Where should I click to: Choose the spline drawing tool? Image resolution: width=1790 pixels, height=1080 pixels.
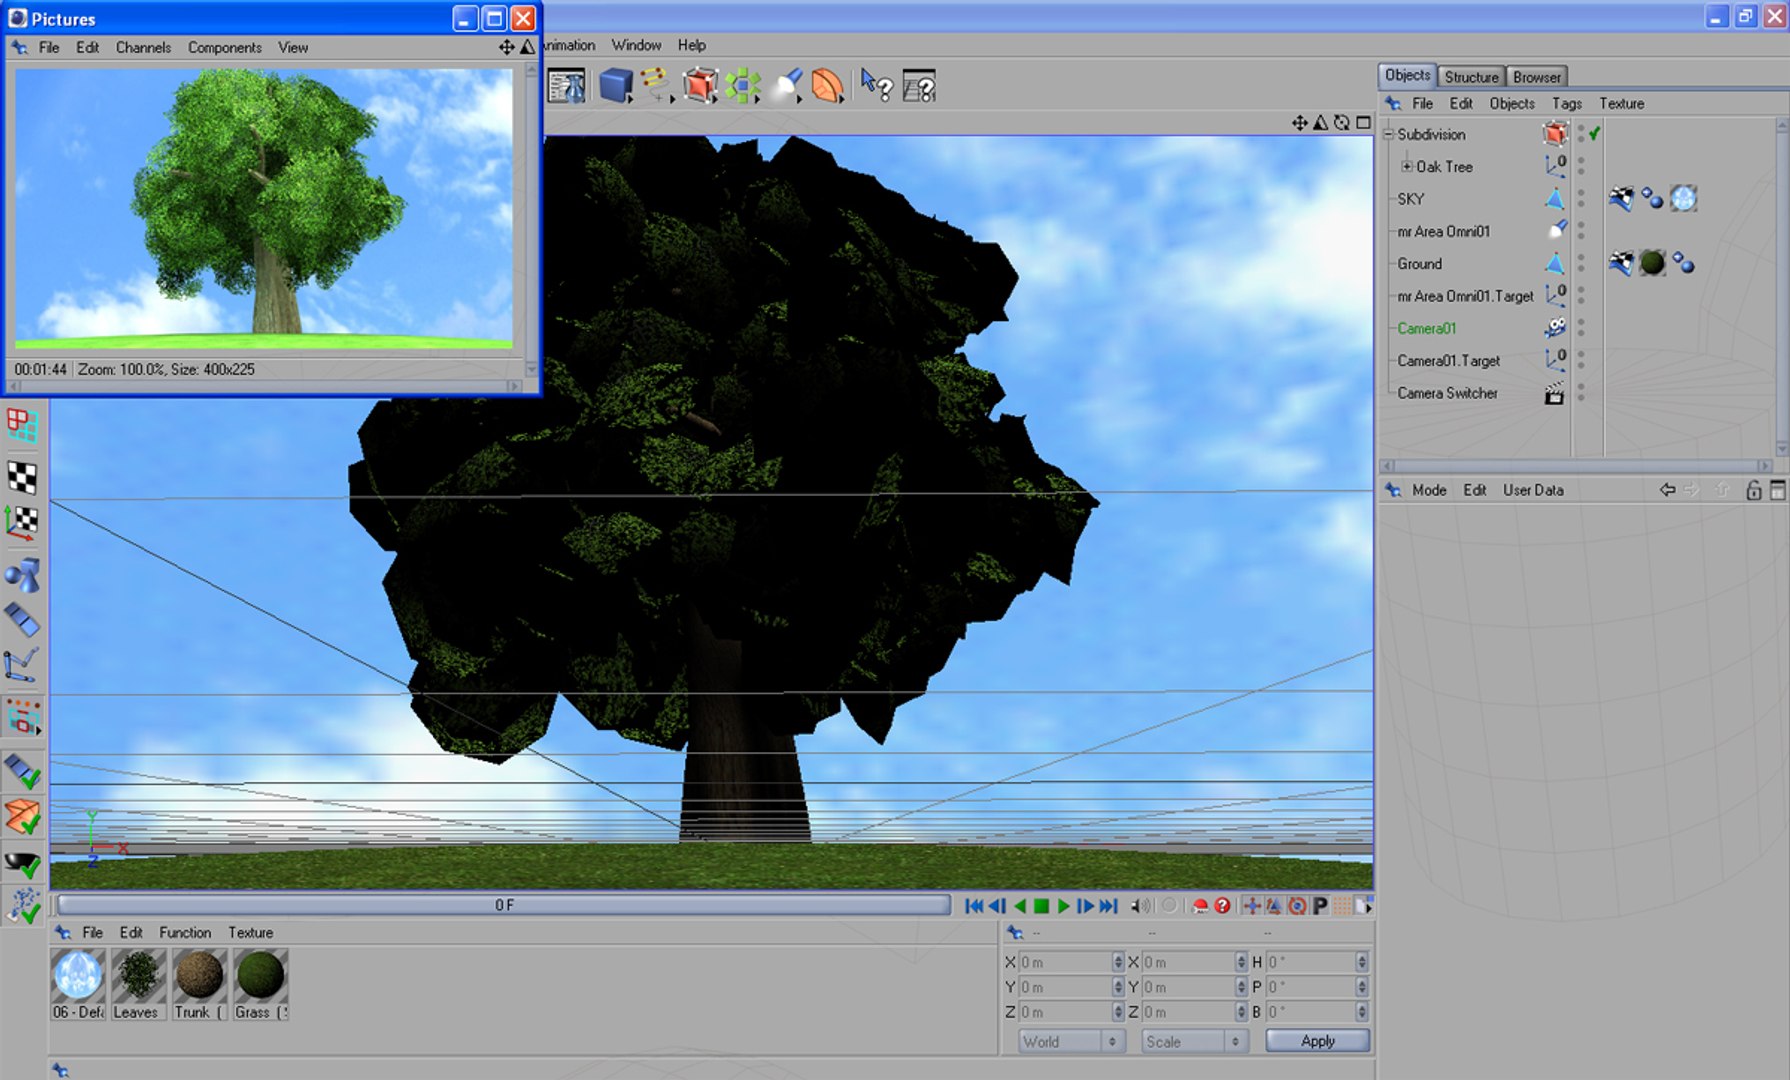(656, 86)
